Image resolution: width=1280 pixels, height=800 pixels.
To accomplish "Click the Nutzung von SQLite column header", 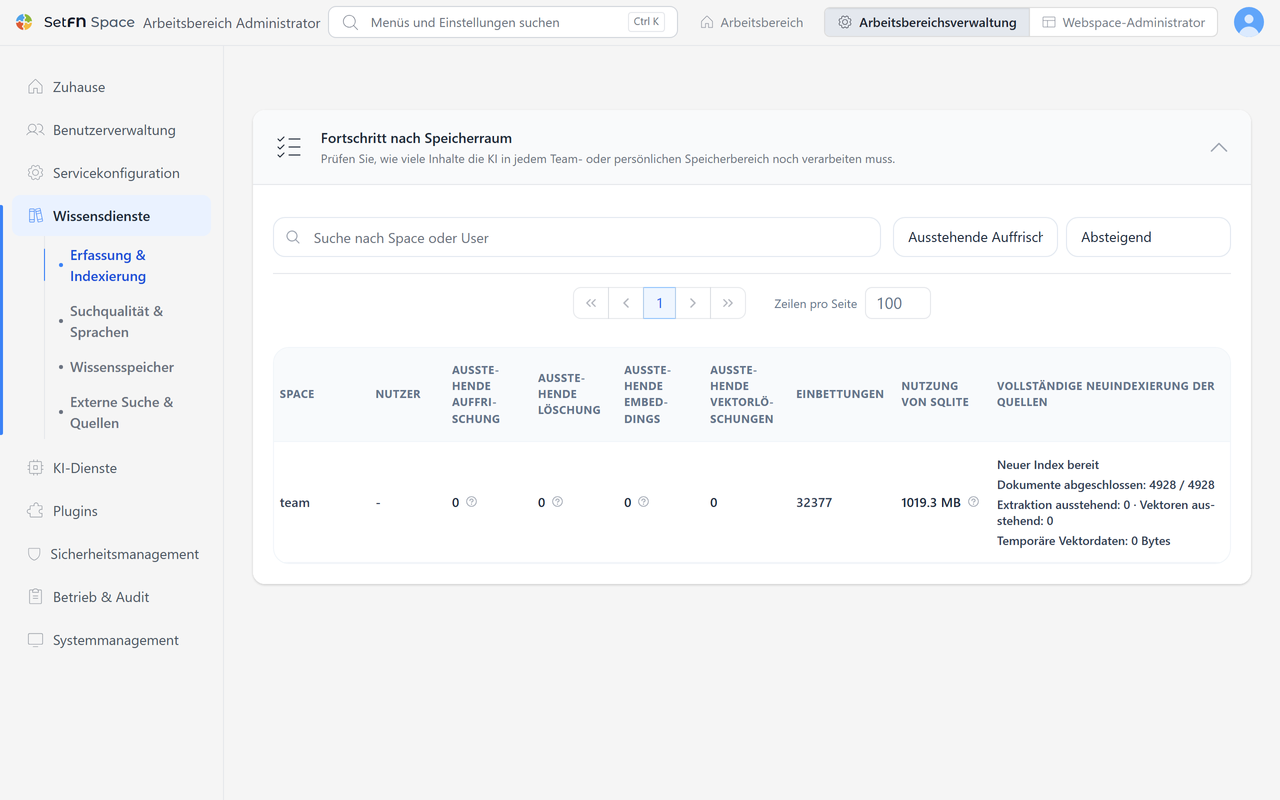I will (935, 394).
